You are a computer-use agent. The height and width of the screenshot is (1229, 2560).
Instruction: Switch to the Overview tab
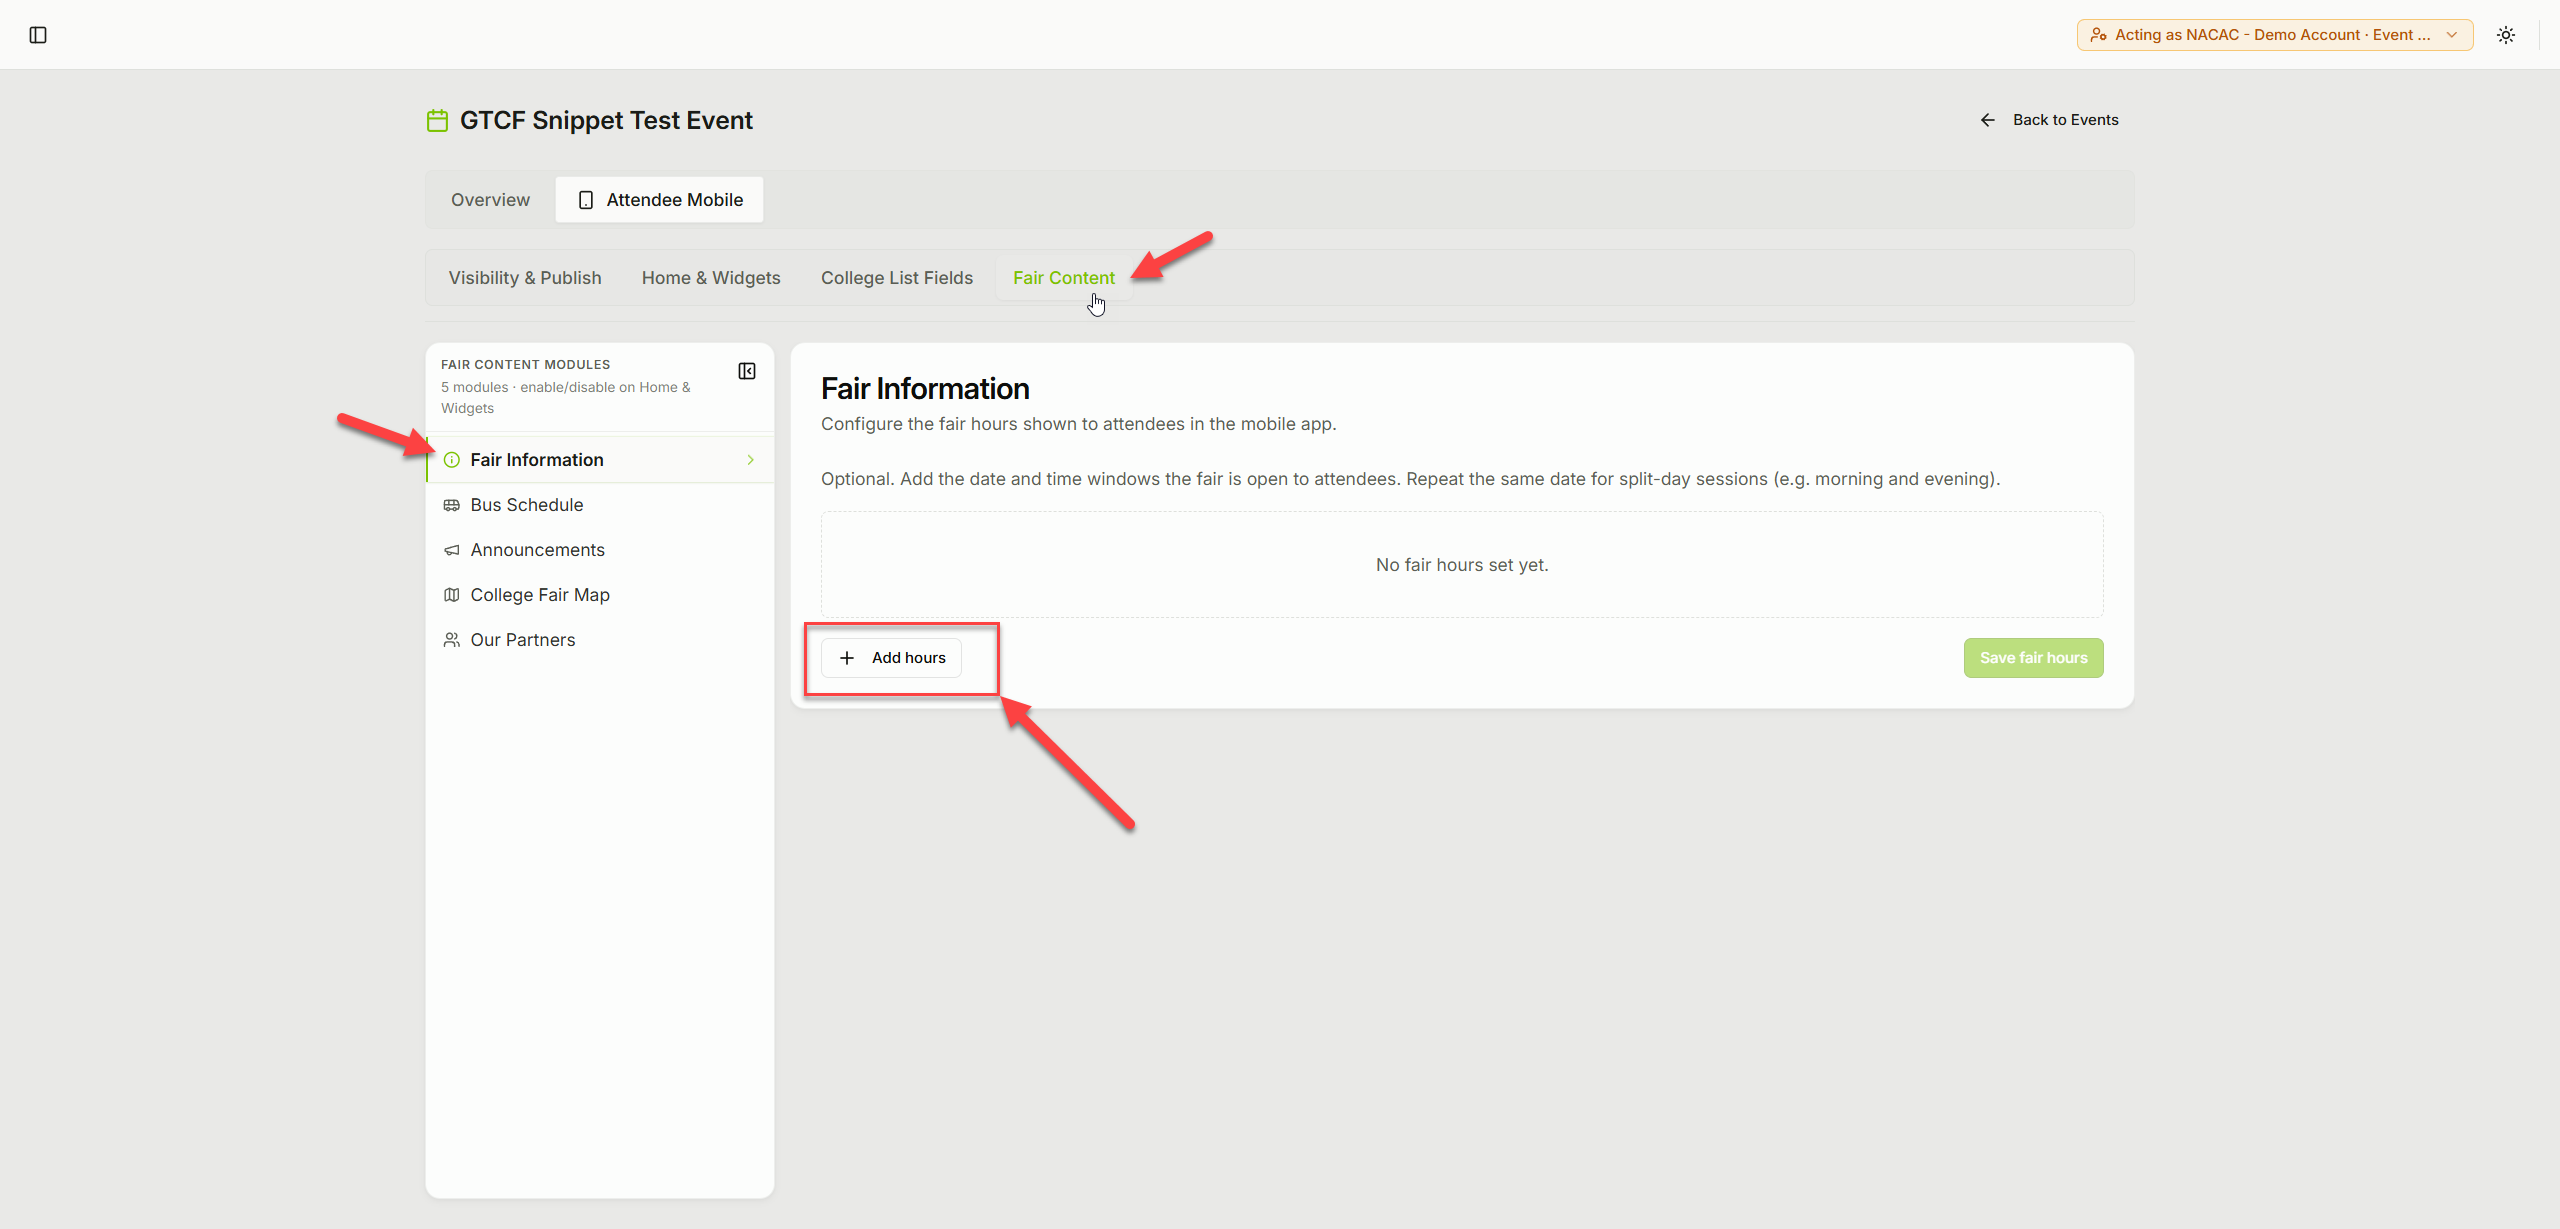coord(490,200)
